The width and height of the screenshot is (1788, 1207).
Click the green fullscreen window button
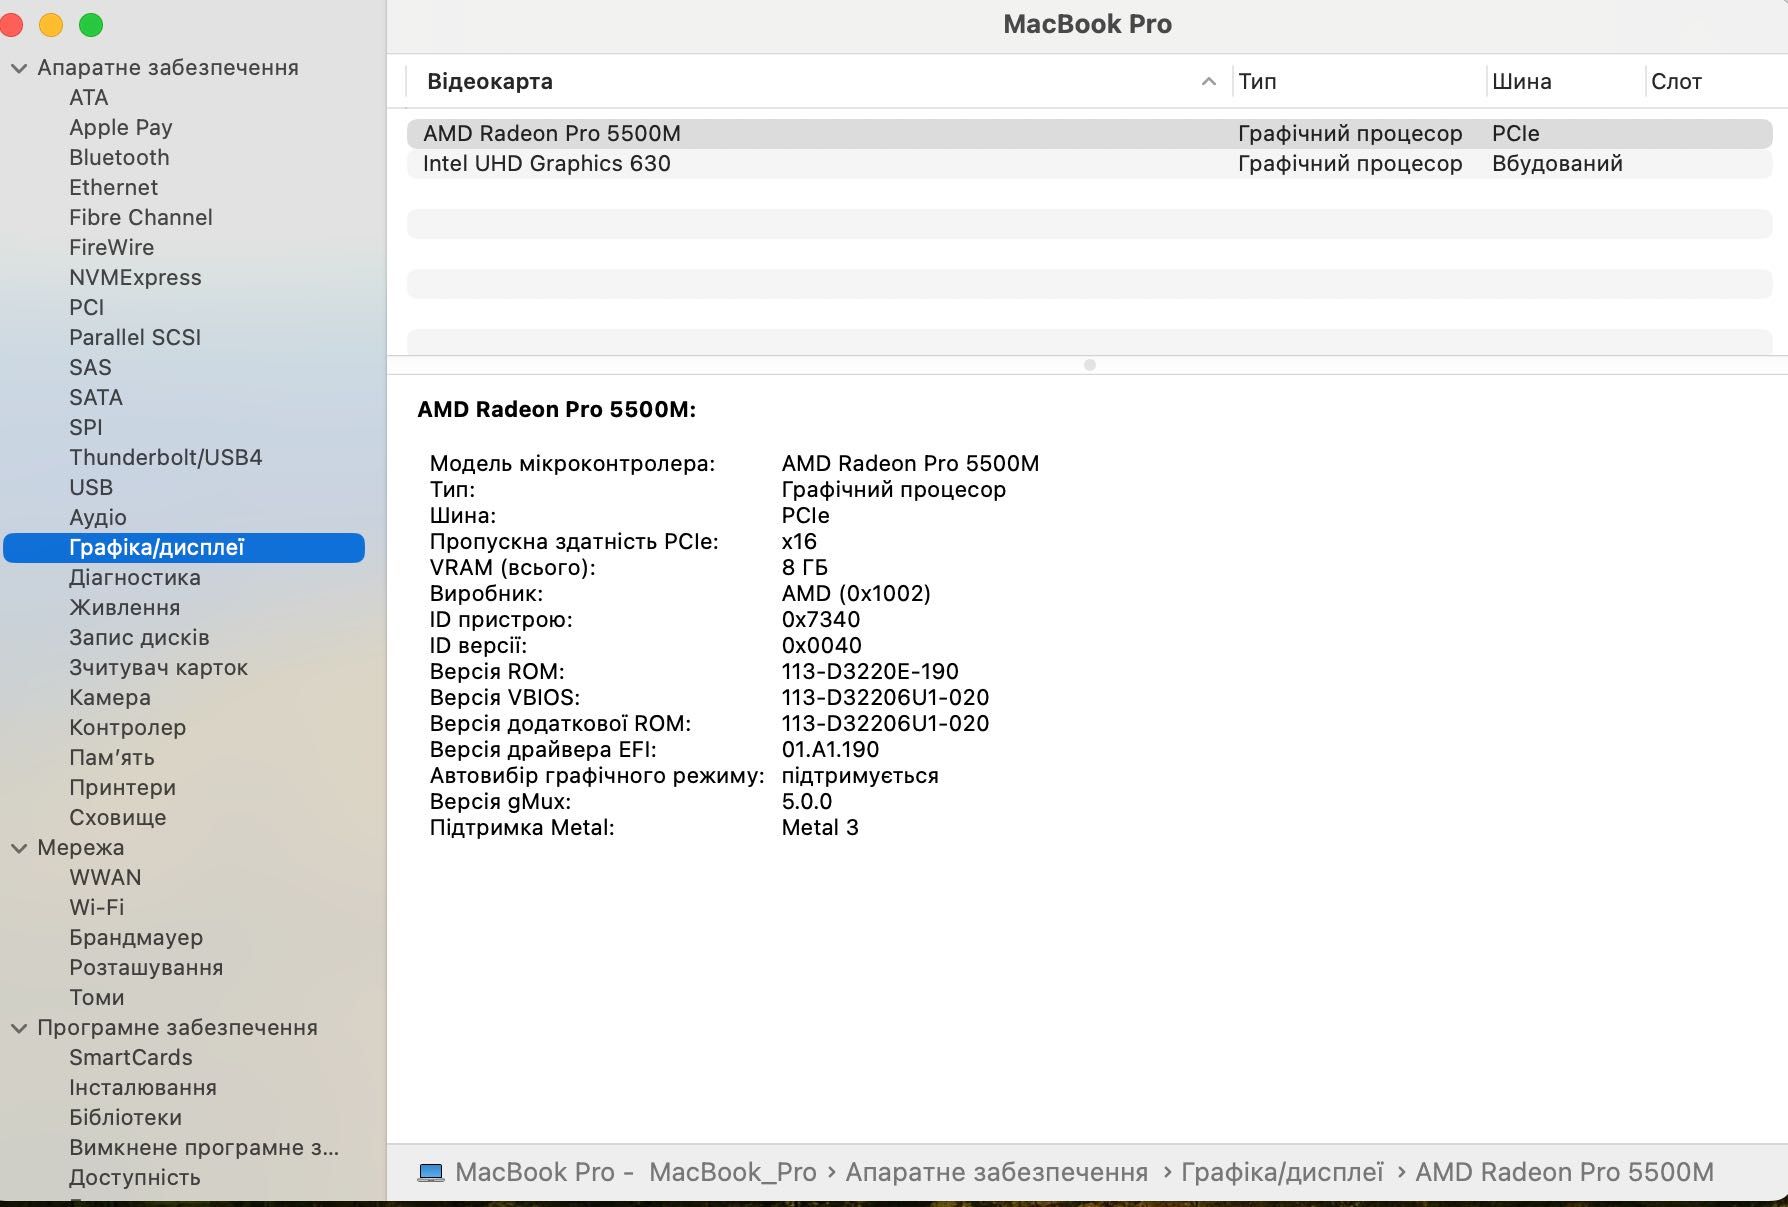(x=91, y=25)
